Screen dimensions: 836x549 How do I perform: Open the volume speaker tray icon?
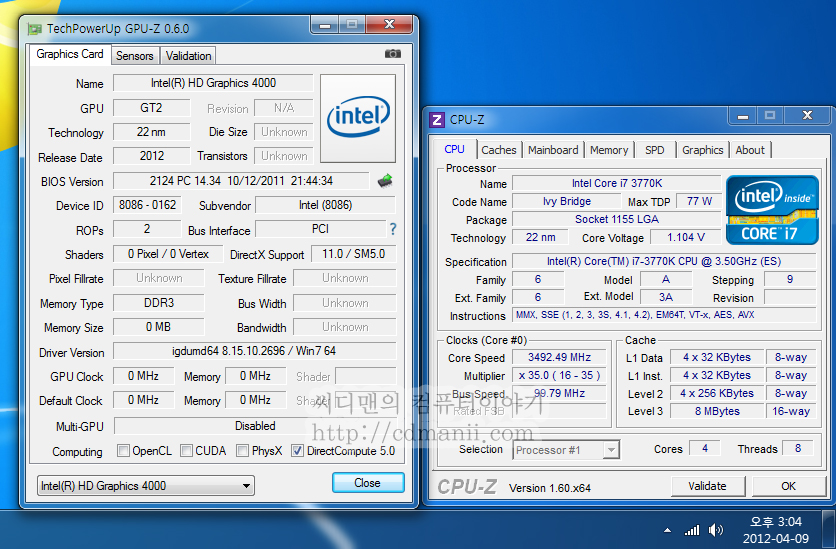716,530
